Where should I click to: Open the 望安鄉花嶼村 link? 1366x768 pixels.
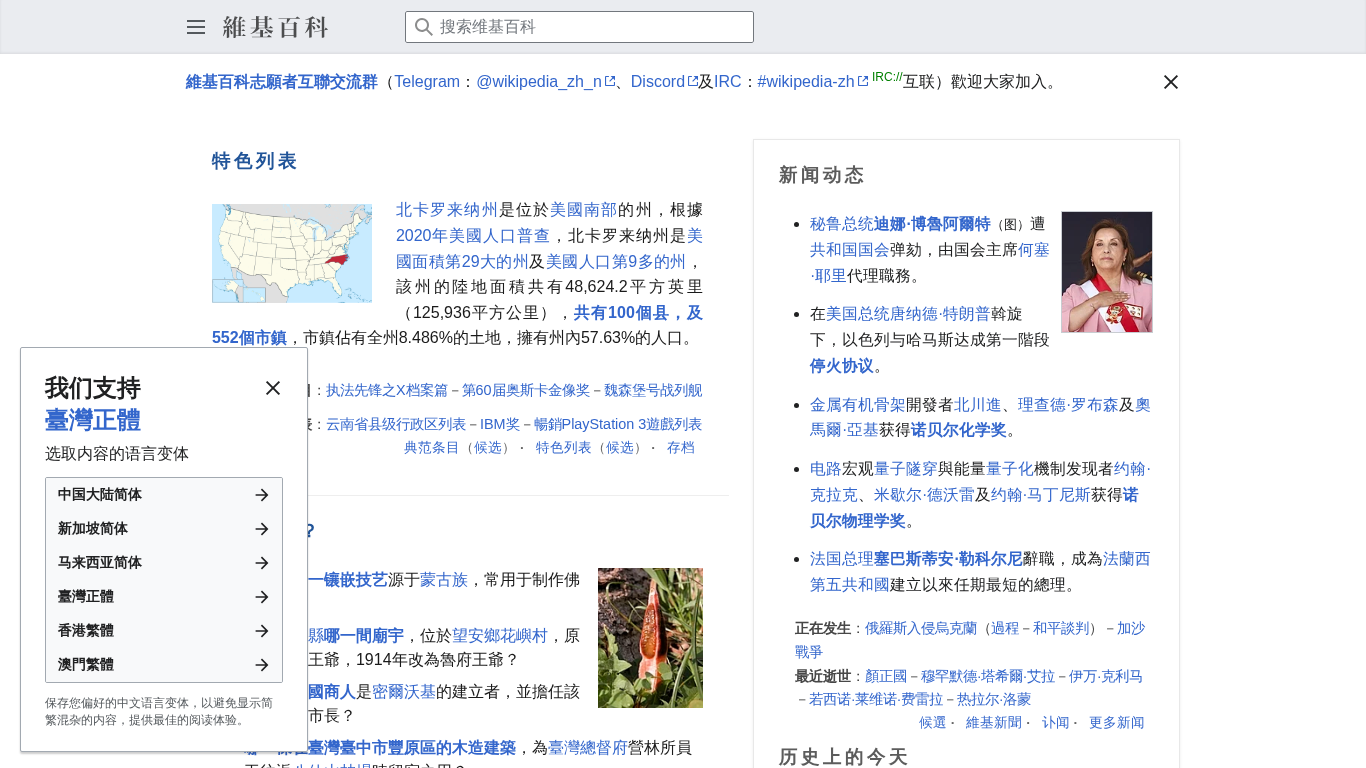[500, 636]
